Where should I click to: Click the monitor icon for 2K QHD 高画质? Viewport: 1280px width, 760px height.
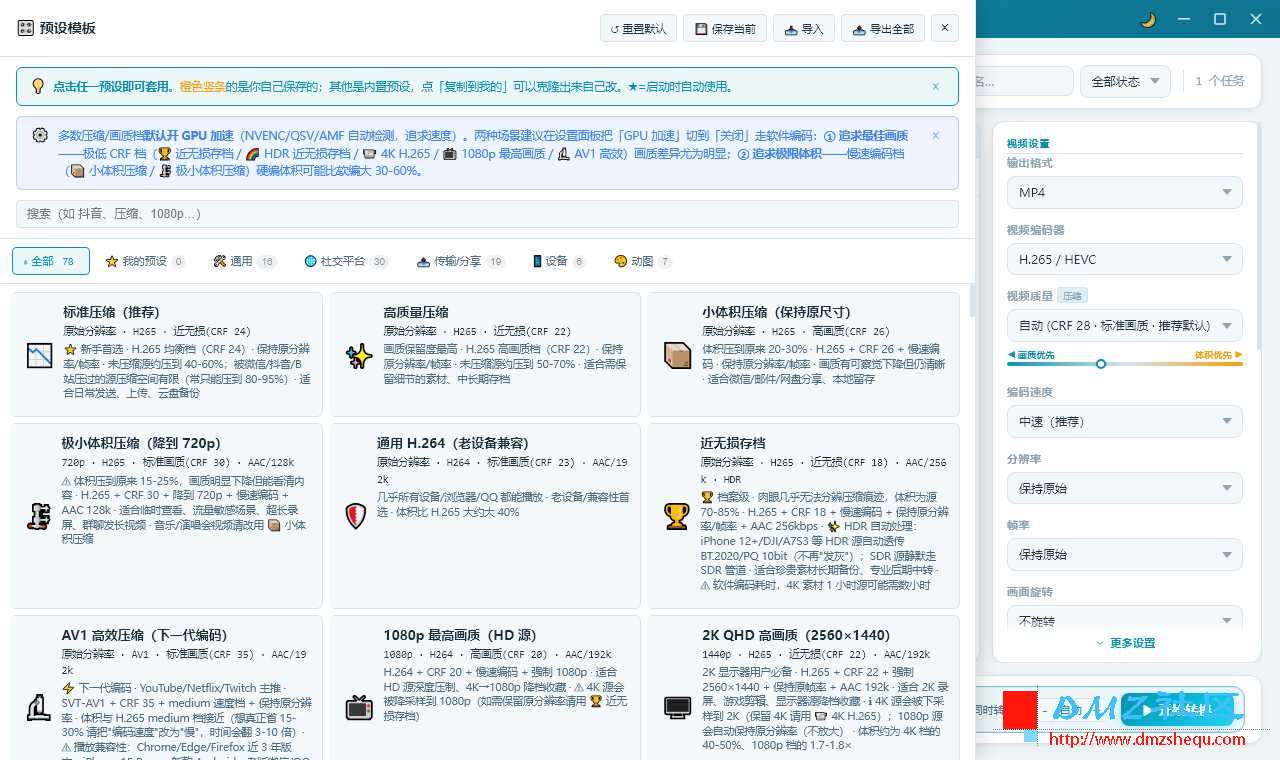677,708
